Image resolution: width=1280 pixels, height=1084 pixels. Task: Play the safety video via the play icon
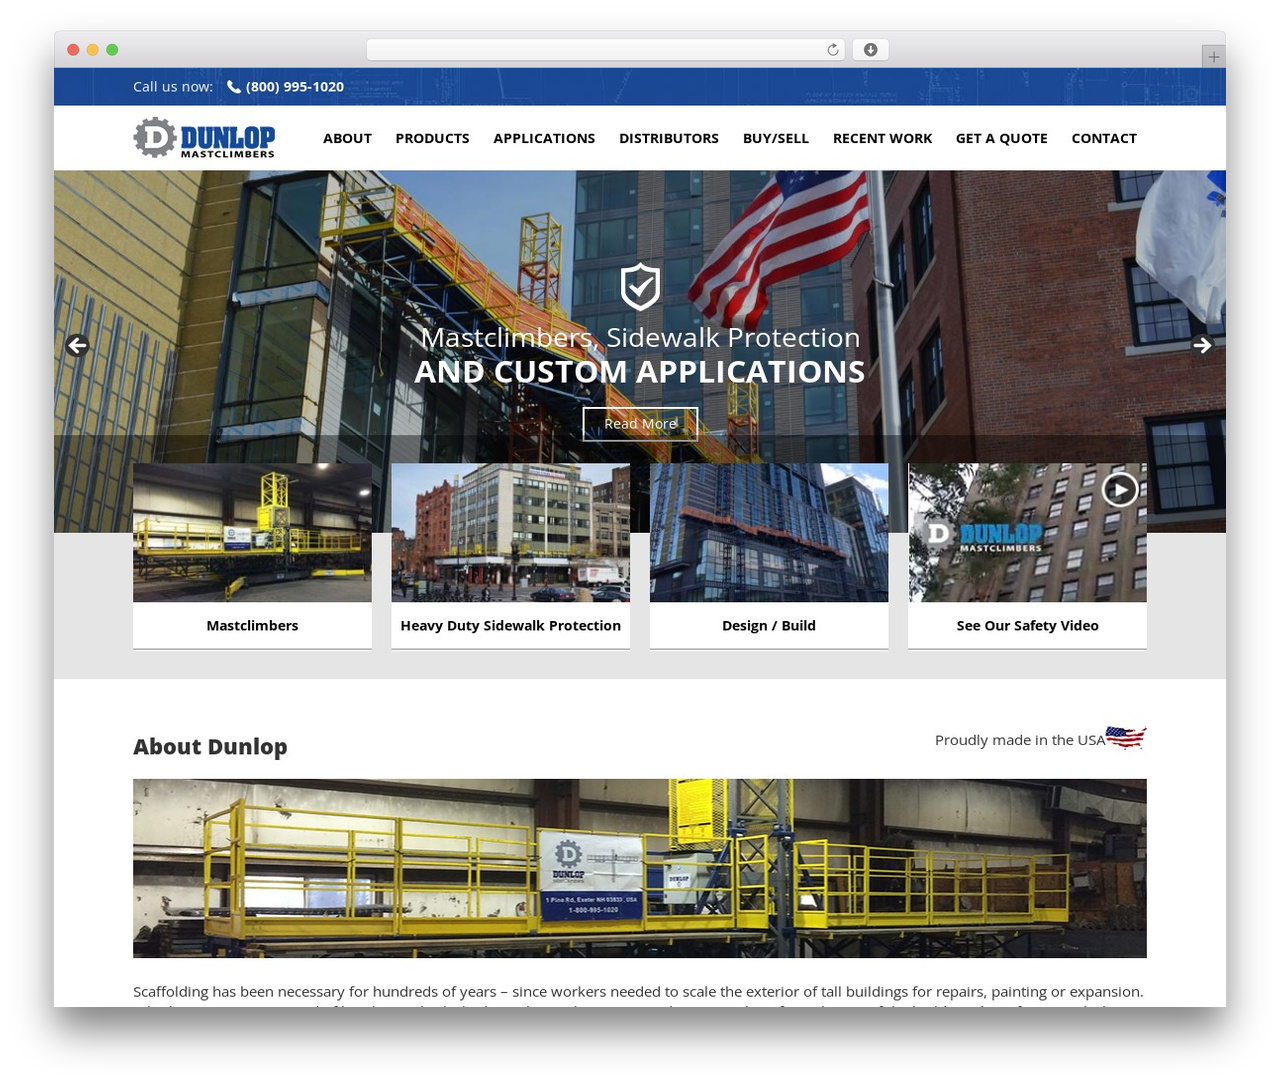(x=1120, y=489)
